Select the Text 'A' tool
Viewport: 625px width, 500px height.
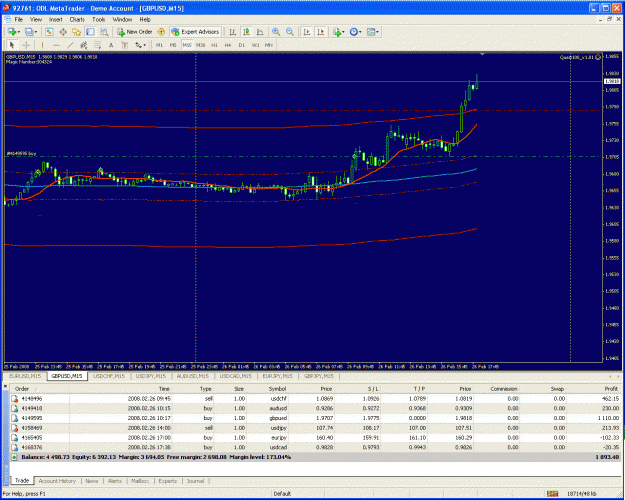[x=111, y=45]
